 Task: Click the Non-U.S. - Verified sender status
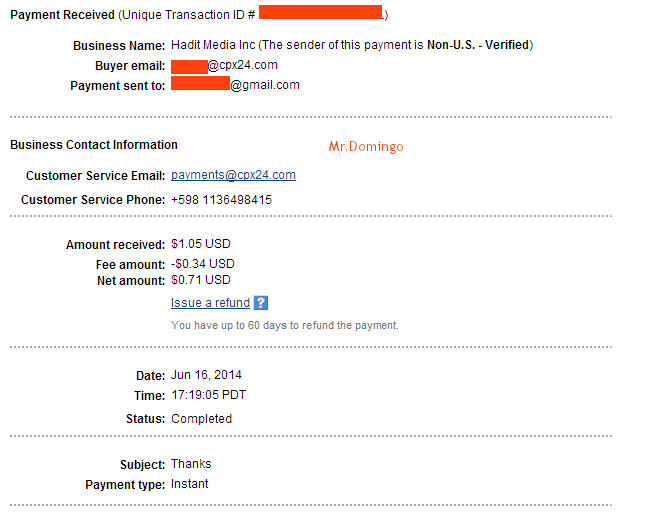pyautogui.click(x=478, y=45)
